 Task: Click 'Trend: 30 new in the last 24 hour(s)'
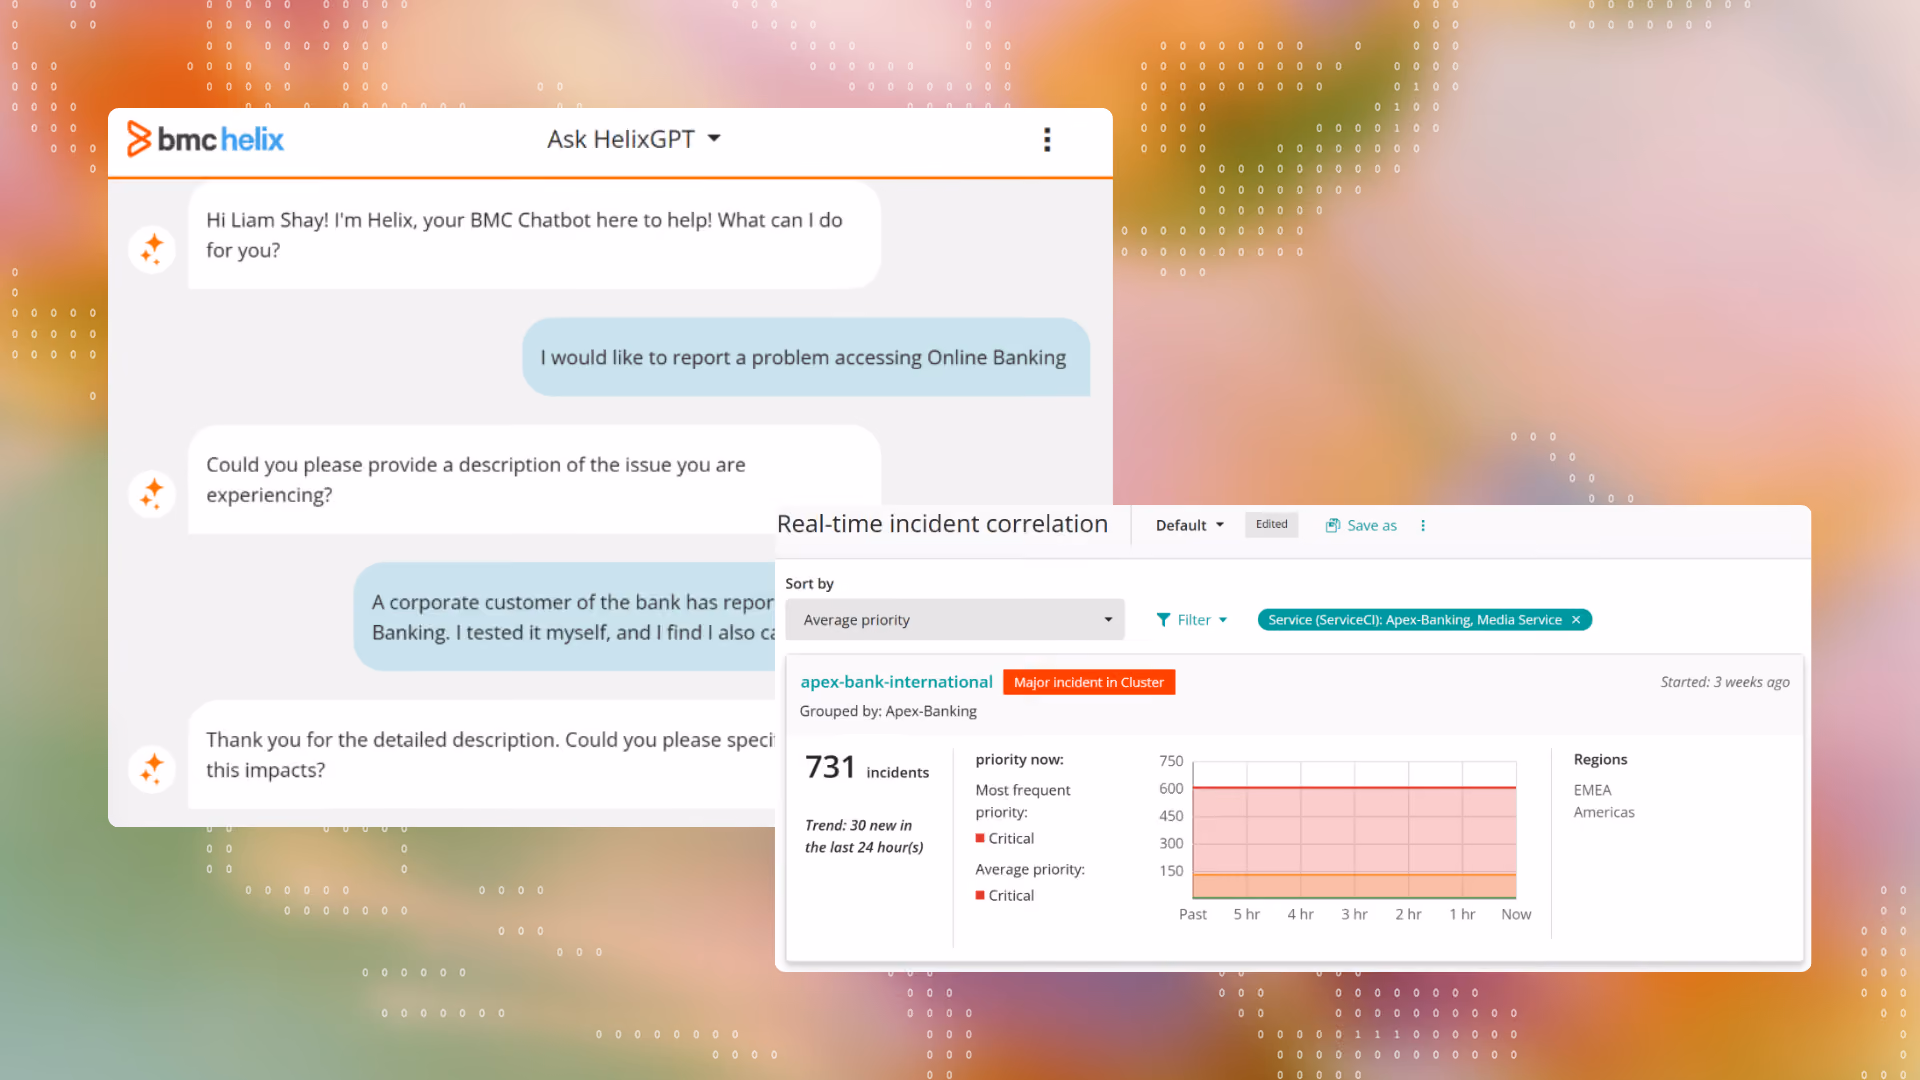point(864,836)
